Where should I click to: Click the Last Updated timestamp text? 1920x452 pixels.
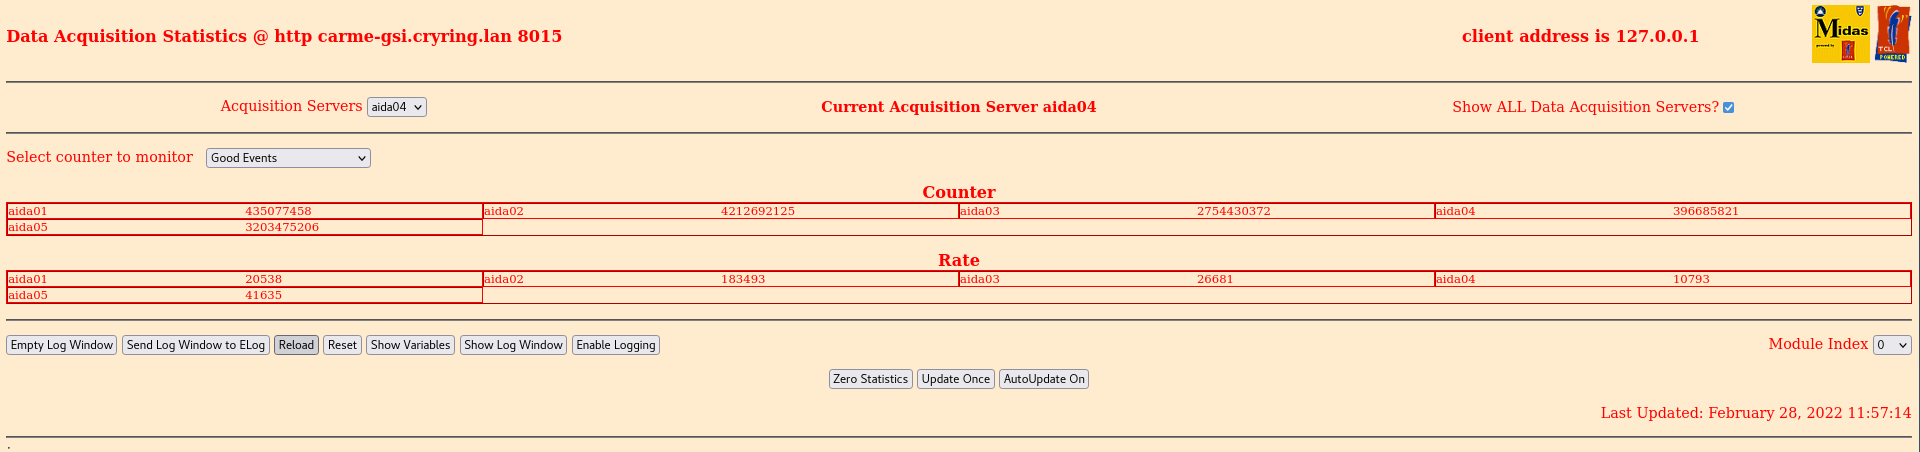click(x=1756, y=413)
